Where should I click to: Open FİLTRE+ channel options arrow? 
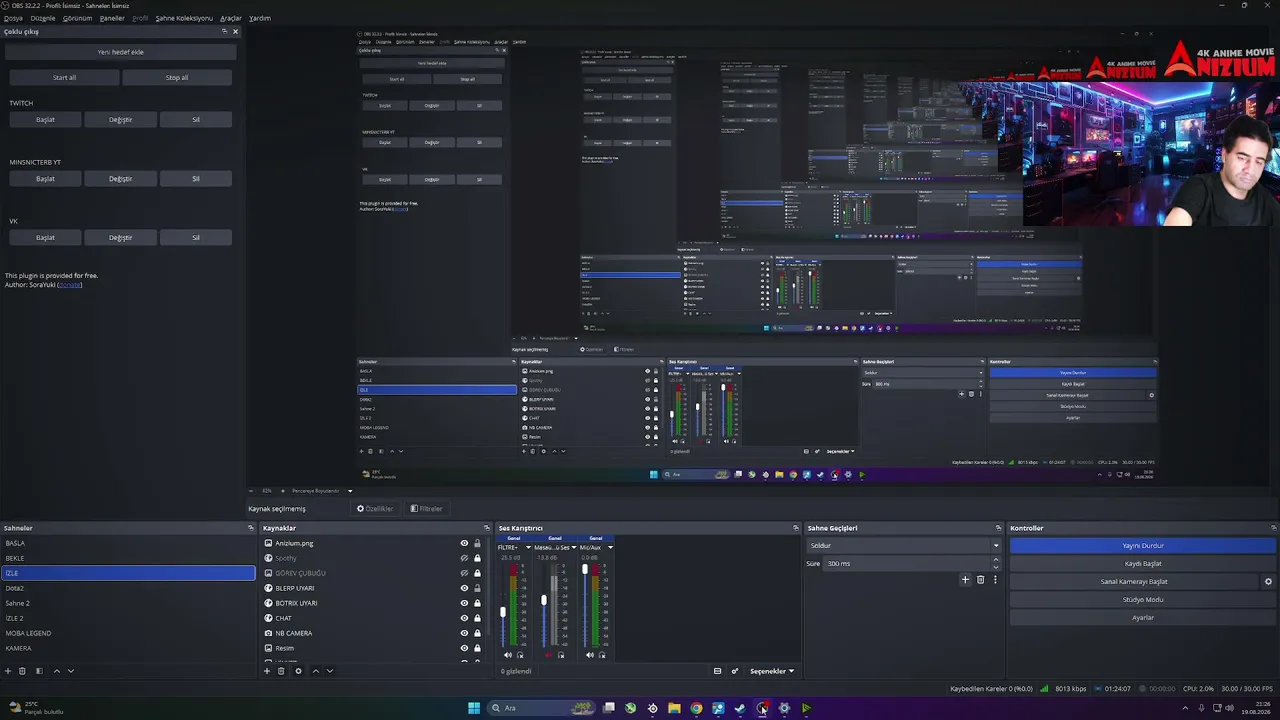528,547
